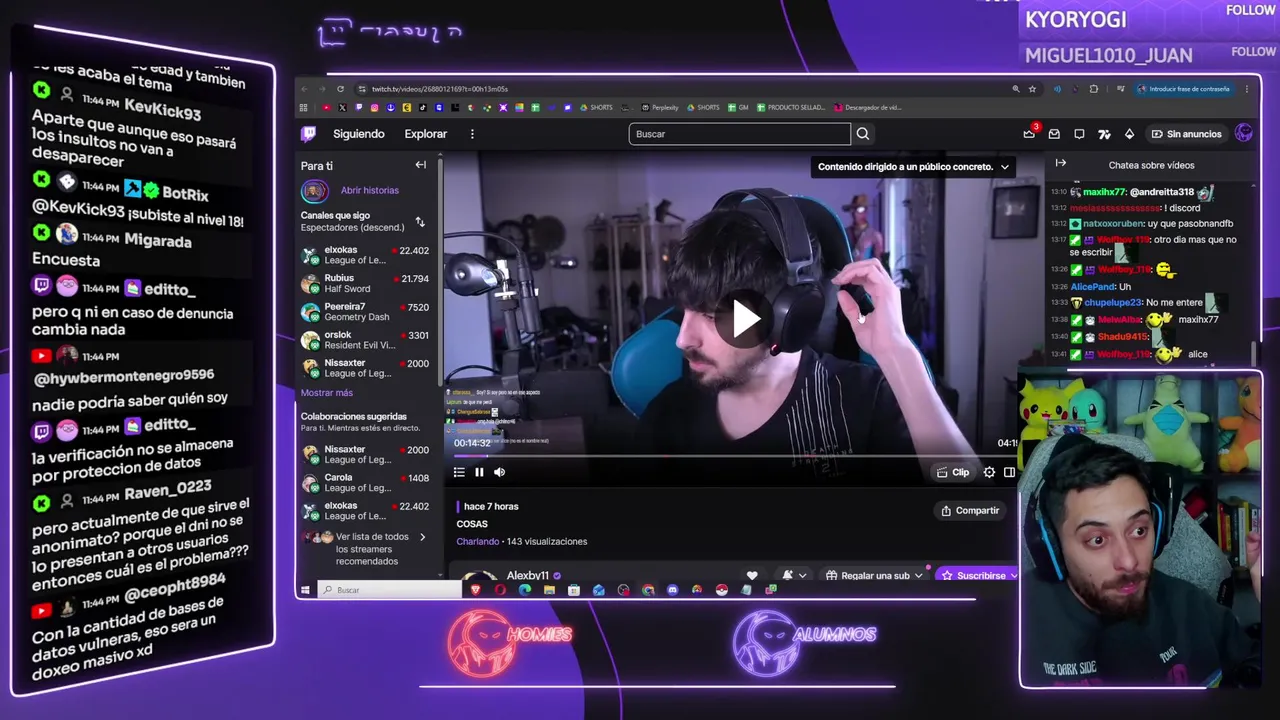Mute the video volume speaker
The height and width of the screenshot is (720, 1280).
pyautogui.click(x=500, y=472)
